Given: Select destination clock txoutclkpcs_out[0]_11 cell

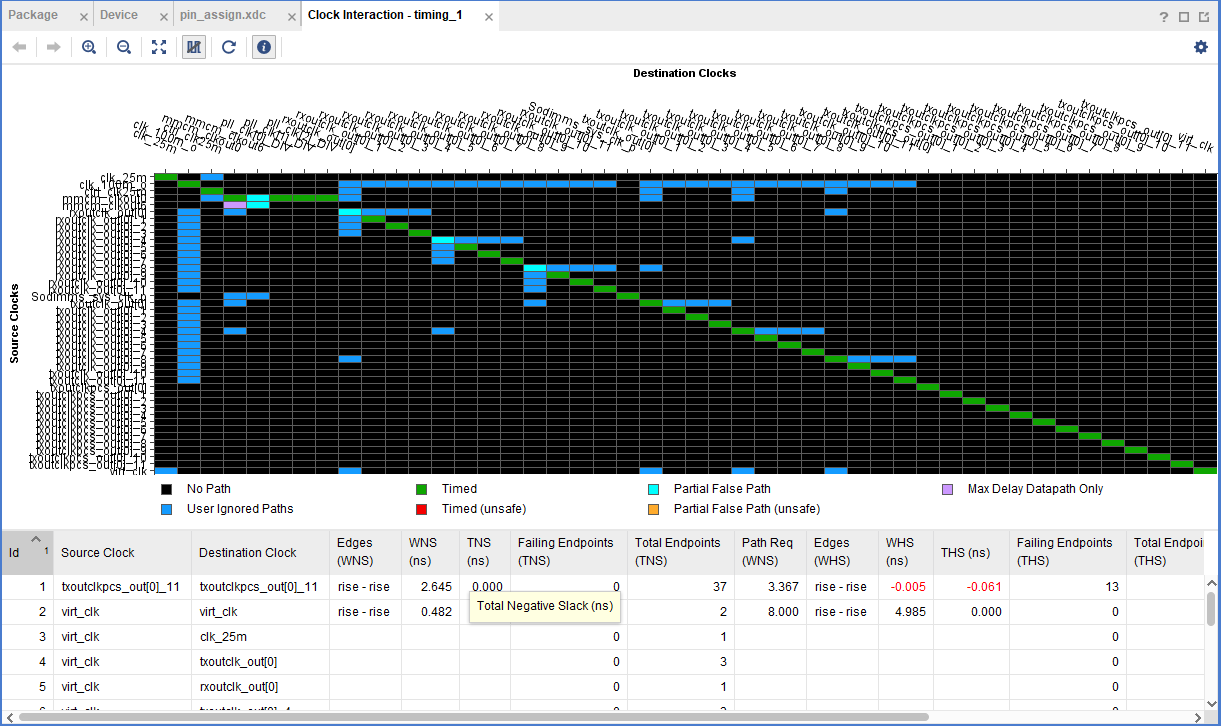Looking at the screenshot, I should pyautogui.click(x=258, y=587).
